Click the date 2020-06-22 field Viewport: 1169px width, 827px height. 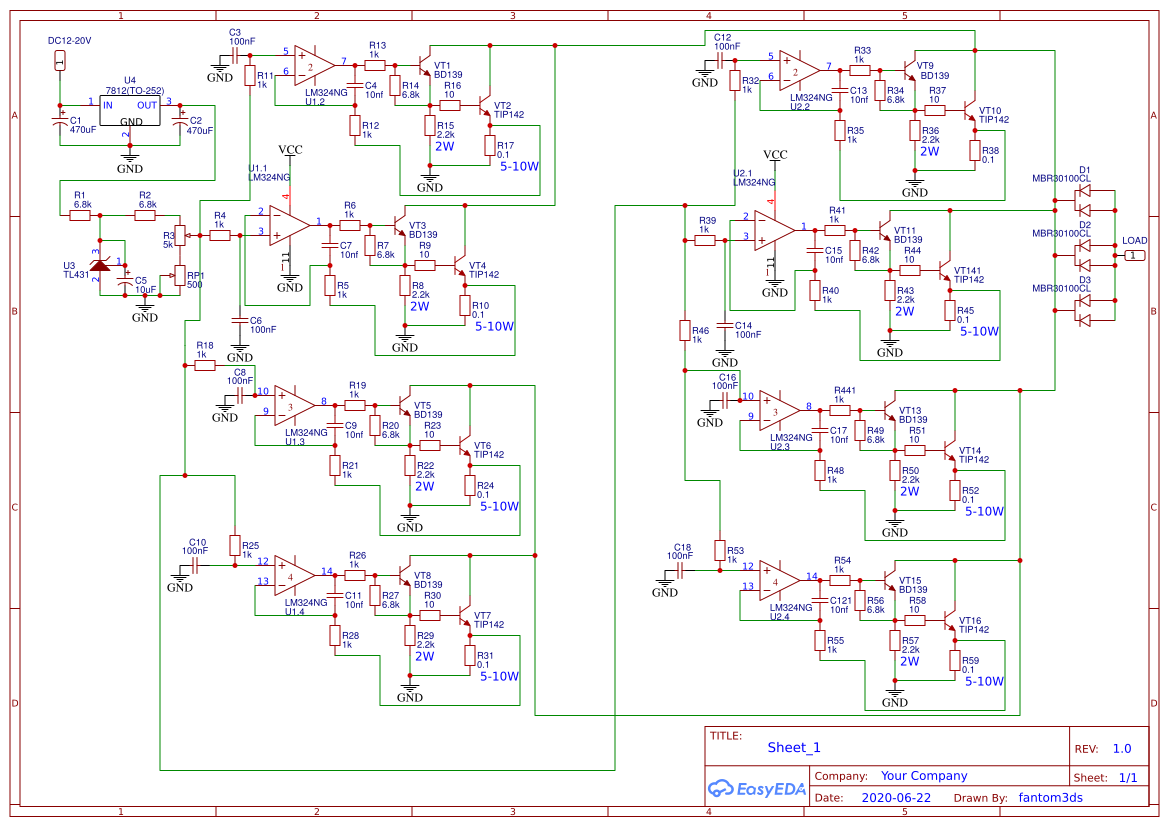point(896,797)
